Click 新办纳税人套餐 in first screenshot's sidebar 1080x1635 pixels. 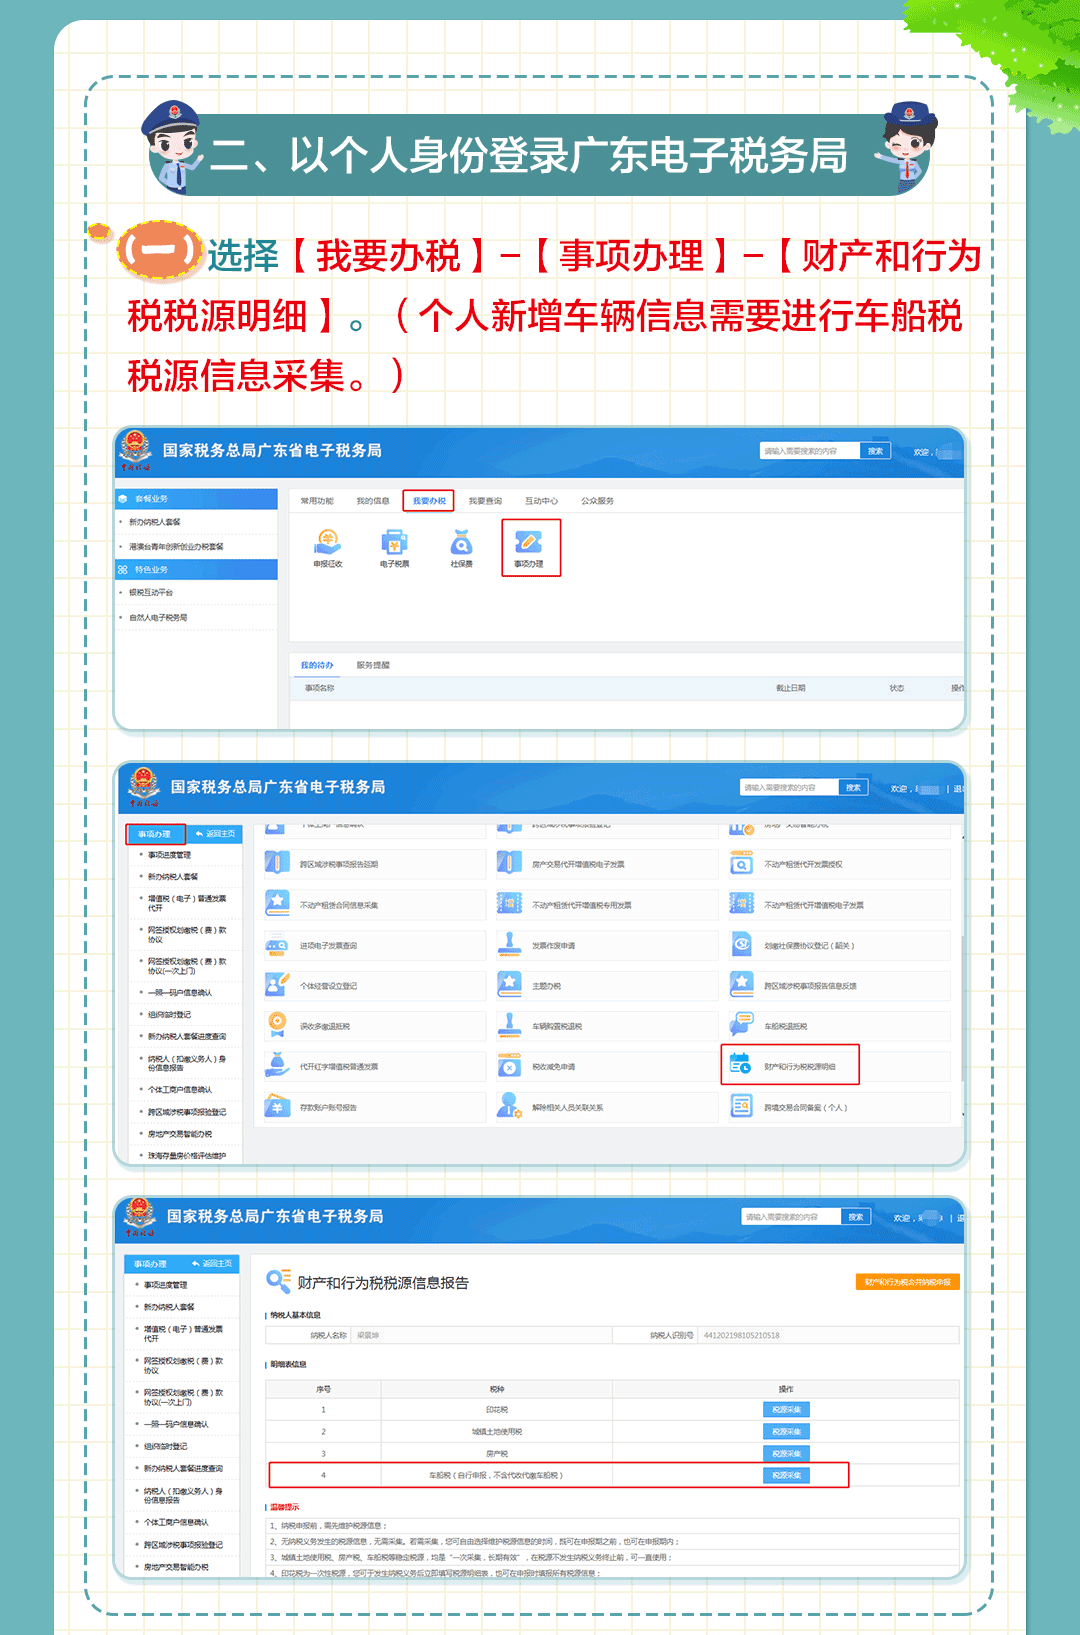pyautogui.click(x=155, y=522)
